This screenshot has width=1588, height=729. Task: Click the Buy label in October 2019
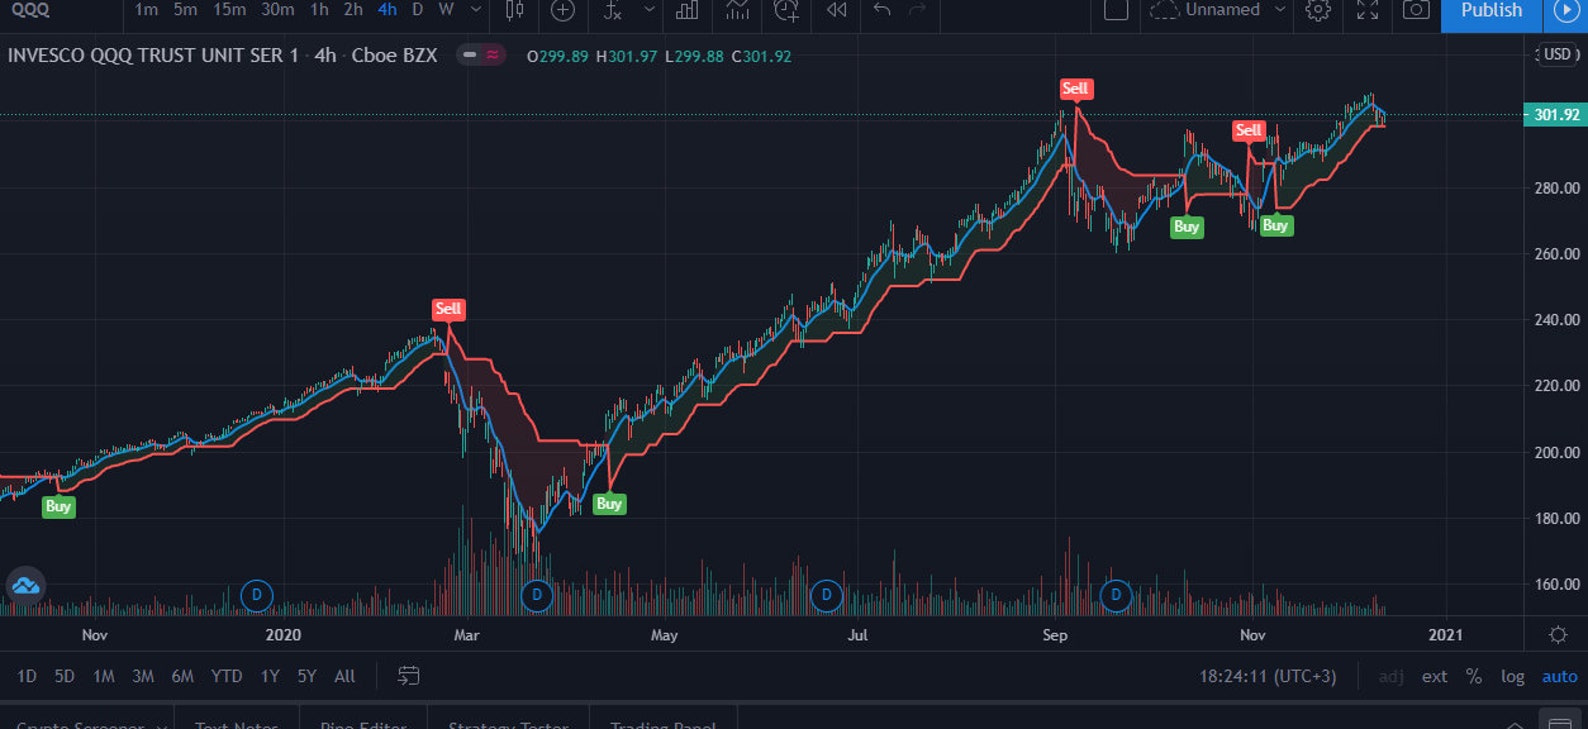[58, 506]
